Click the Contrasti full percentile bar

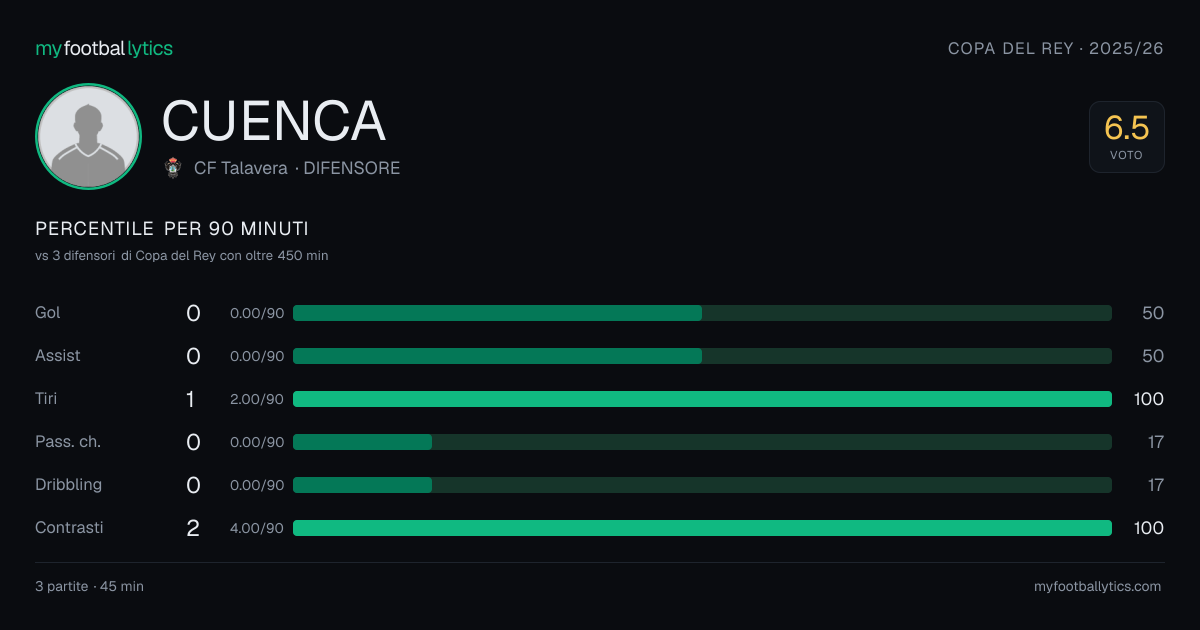[702, 528]
